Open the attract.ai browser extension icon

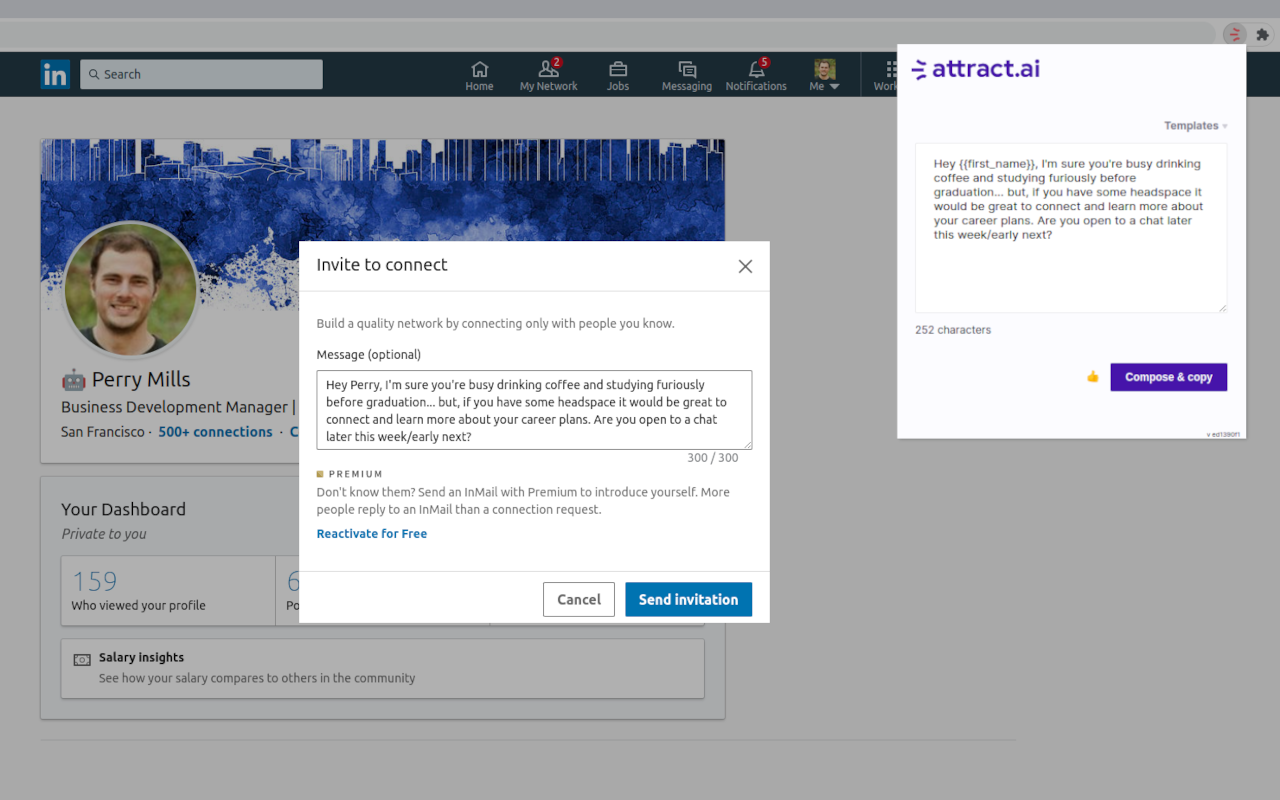click(x=1233, y=33)
